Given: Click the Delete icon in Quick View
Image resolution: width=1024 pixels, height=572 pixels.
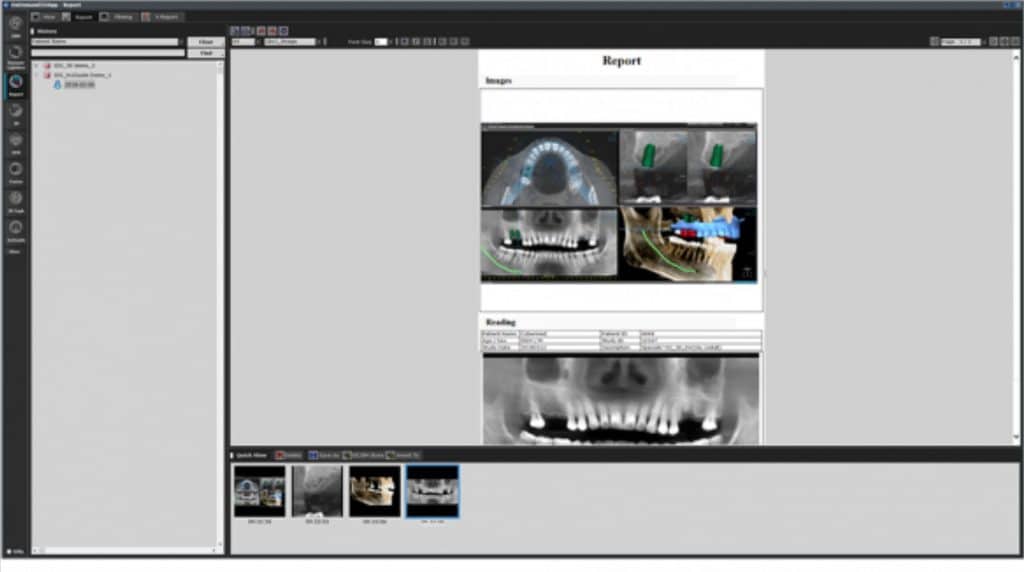Looking at the screenshot, I should 281,455.
